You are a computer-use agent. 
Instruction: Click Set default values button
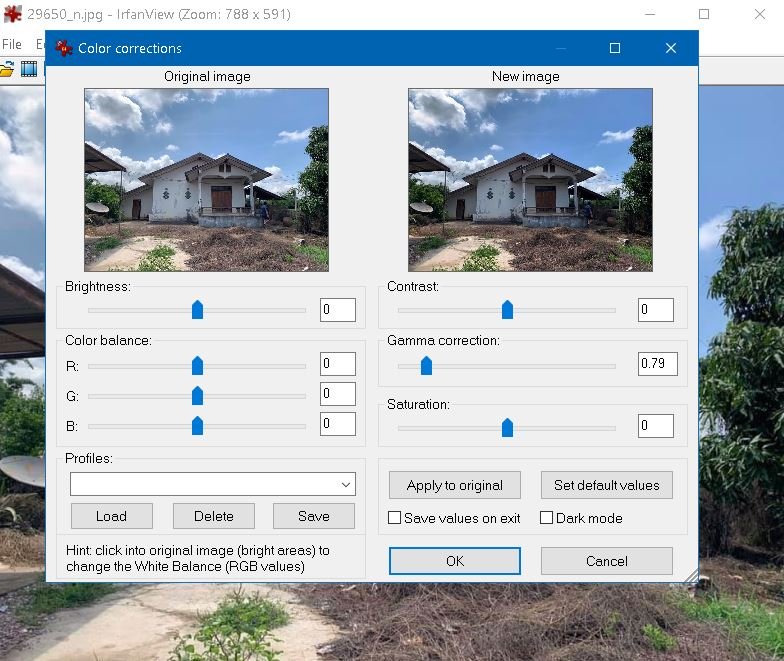[x=606, y=485]
